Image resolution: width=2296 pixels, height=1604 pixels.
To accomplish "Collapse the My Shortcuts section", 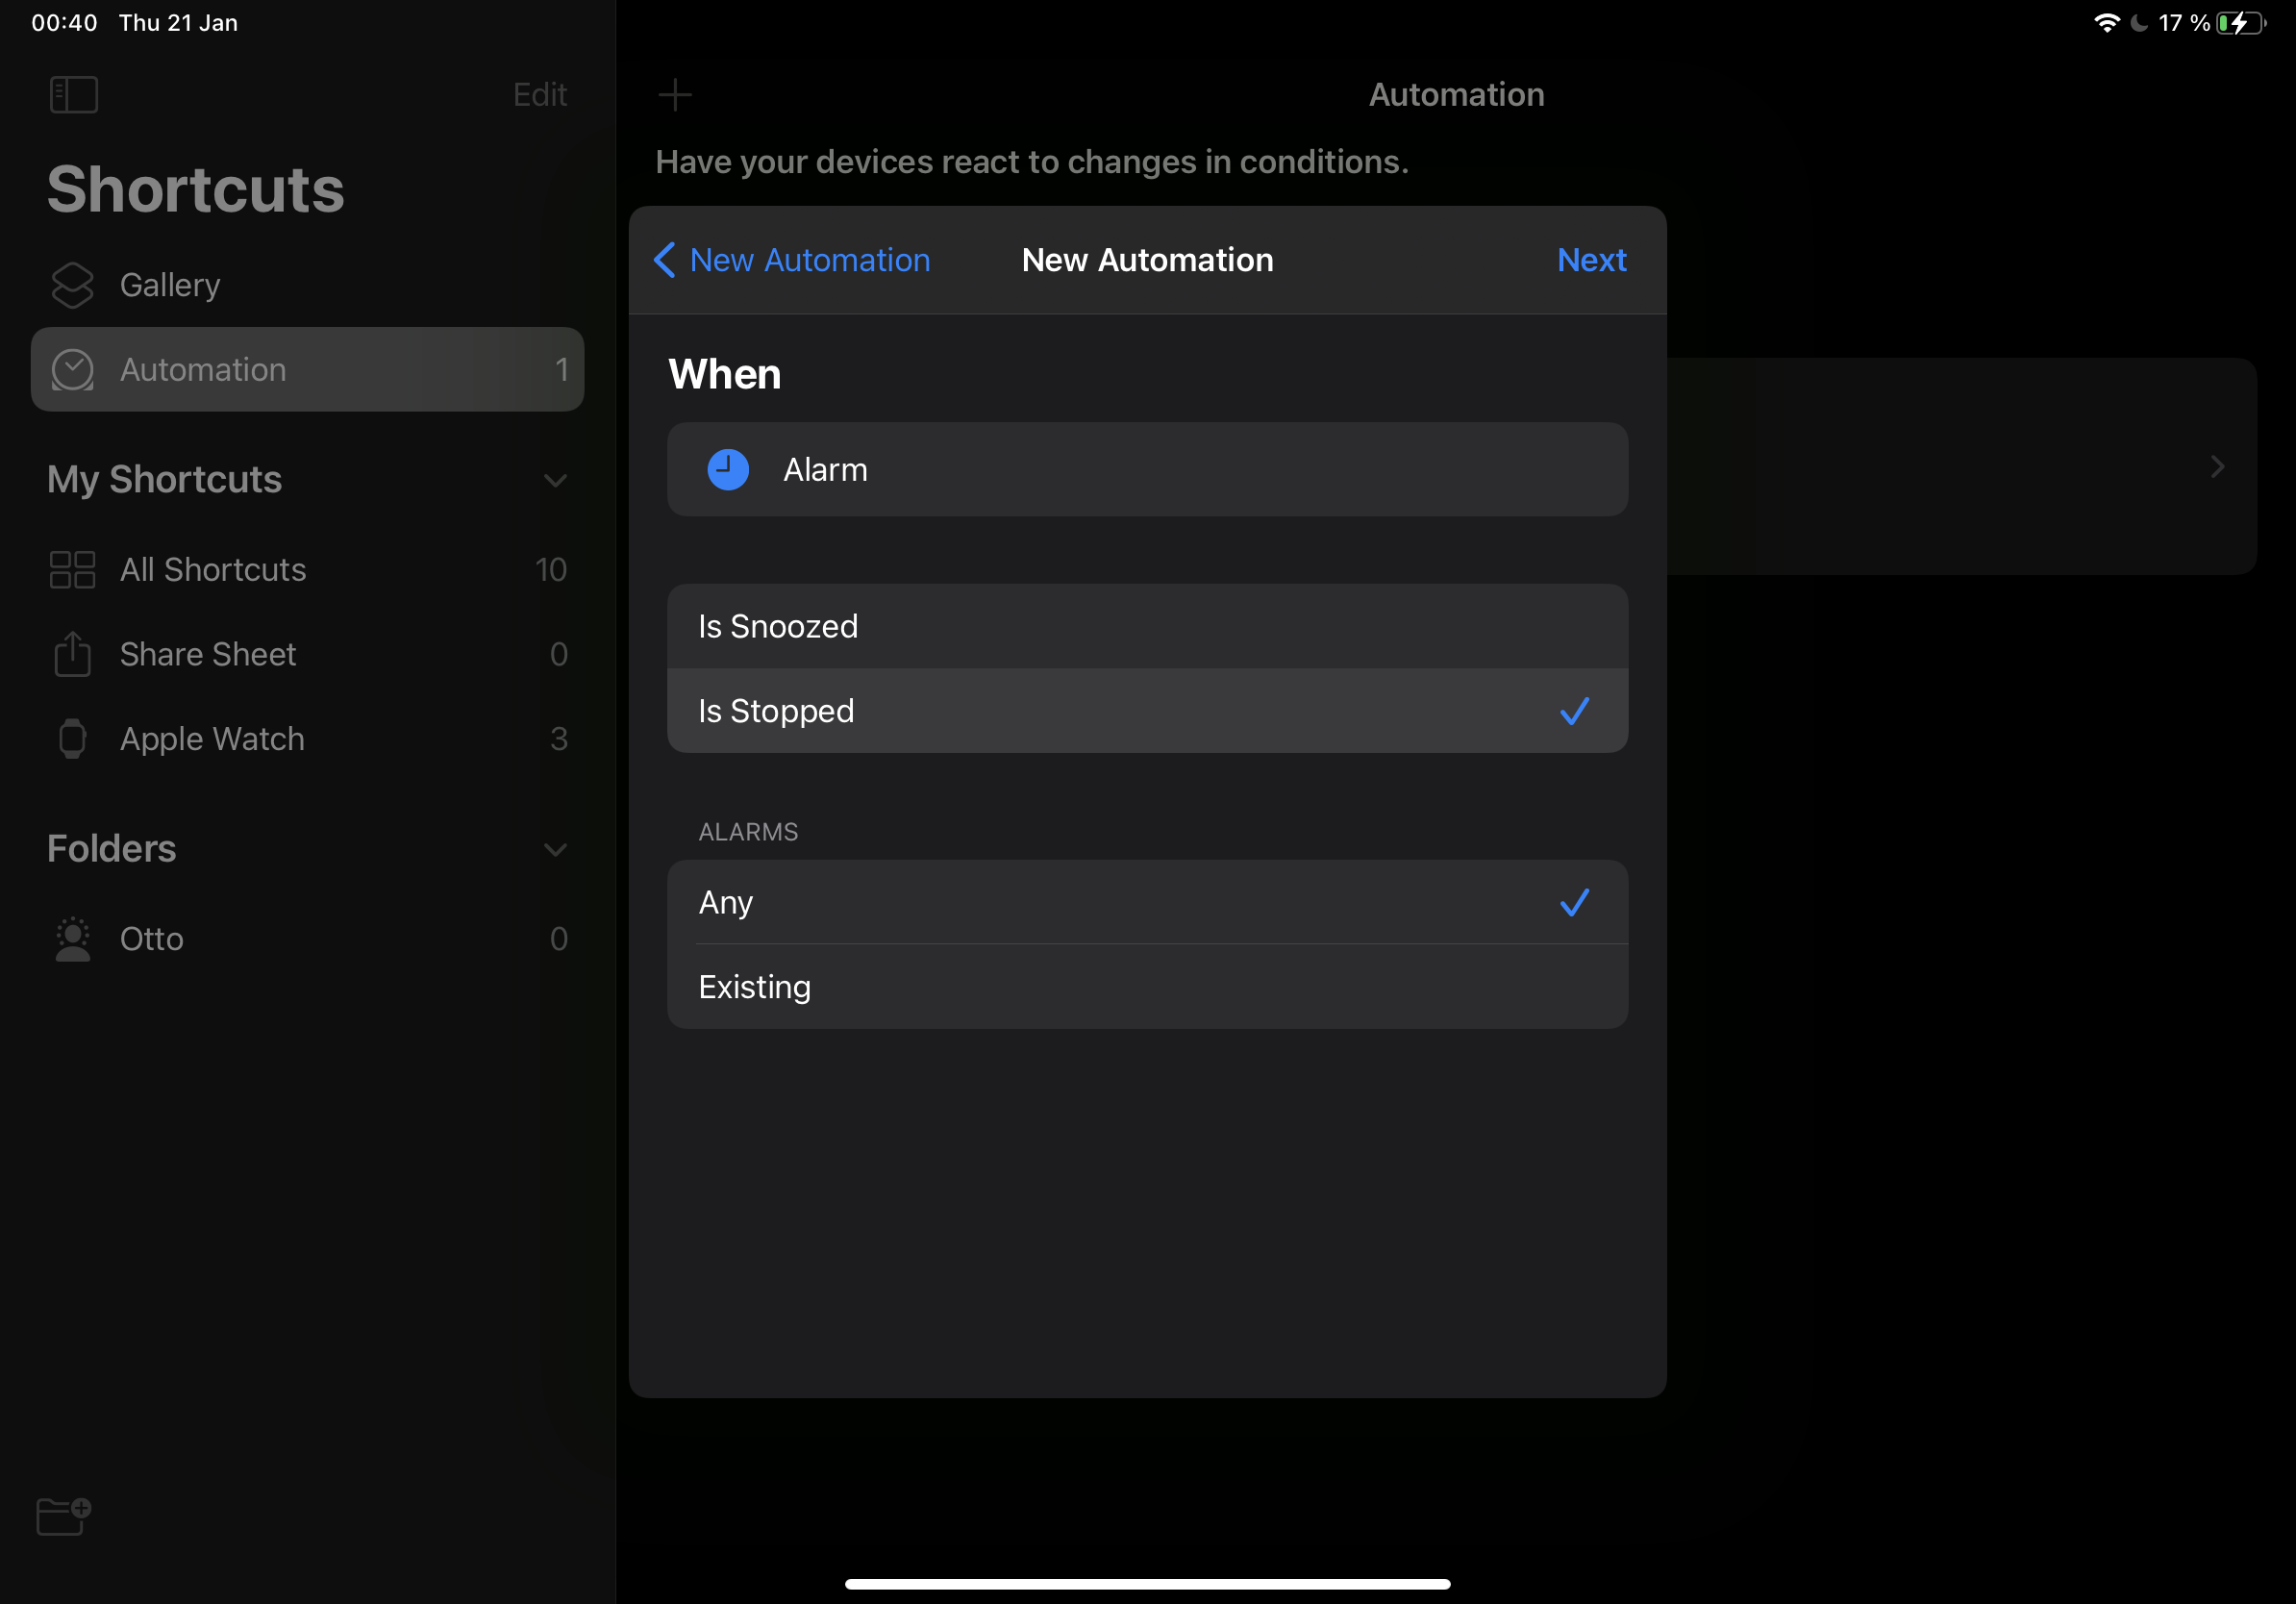I will pos(555,480).
